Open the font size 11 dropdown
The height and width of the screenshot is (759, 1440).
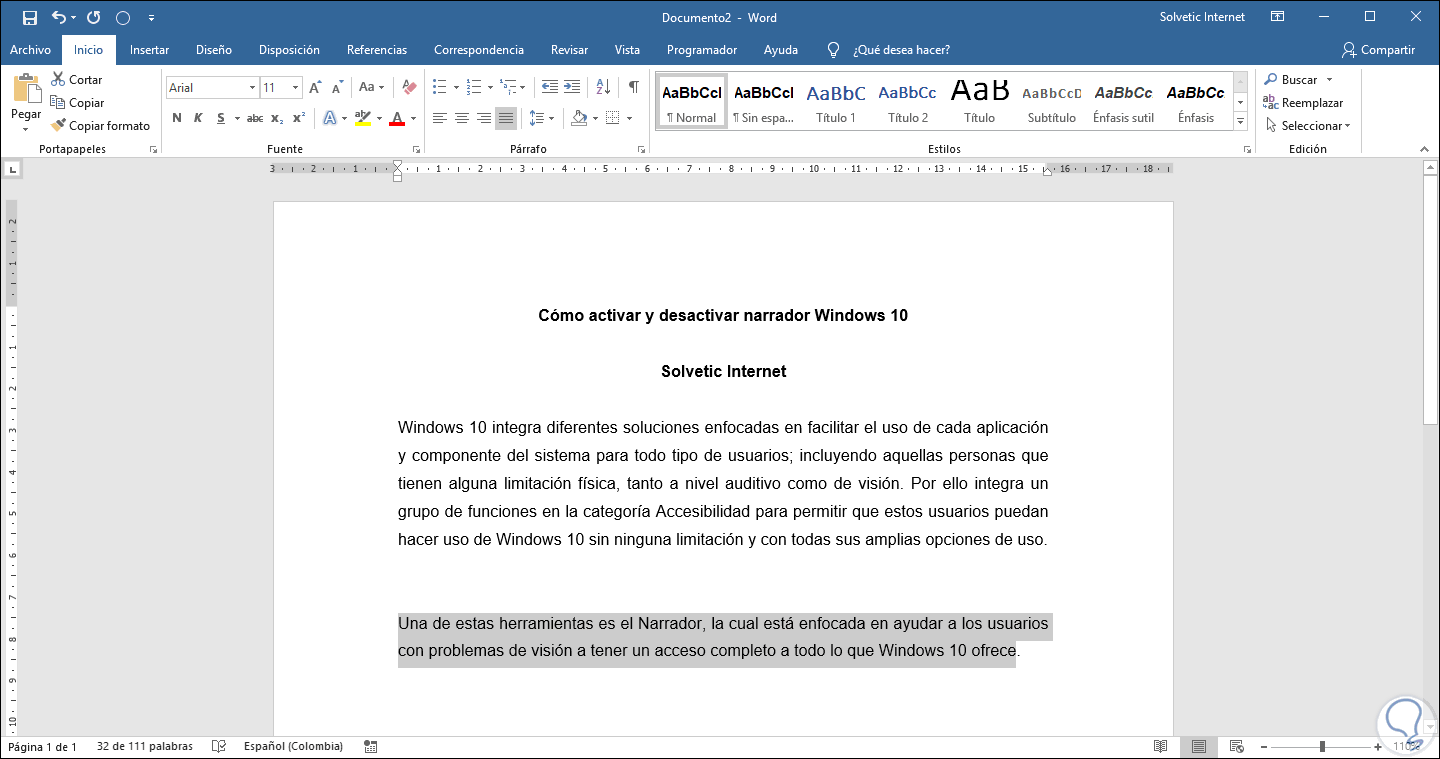click(x=295, y=88)
